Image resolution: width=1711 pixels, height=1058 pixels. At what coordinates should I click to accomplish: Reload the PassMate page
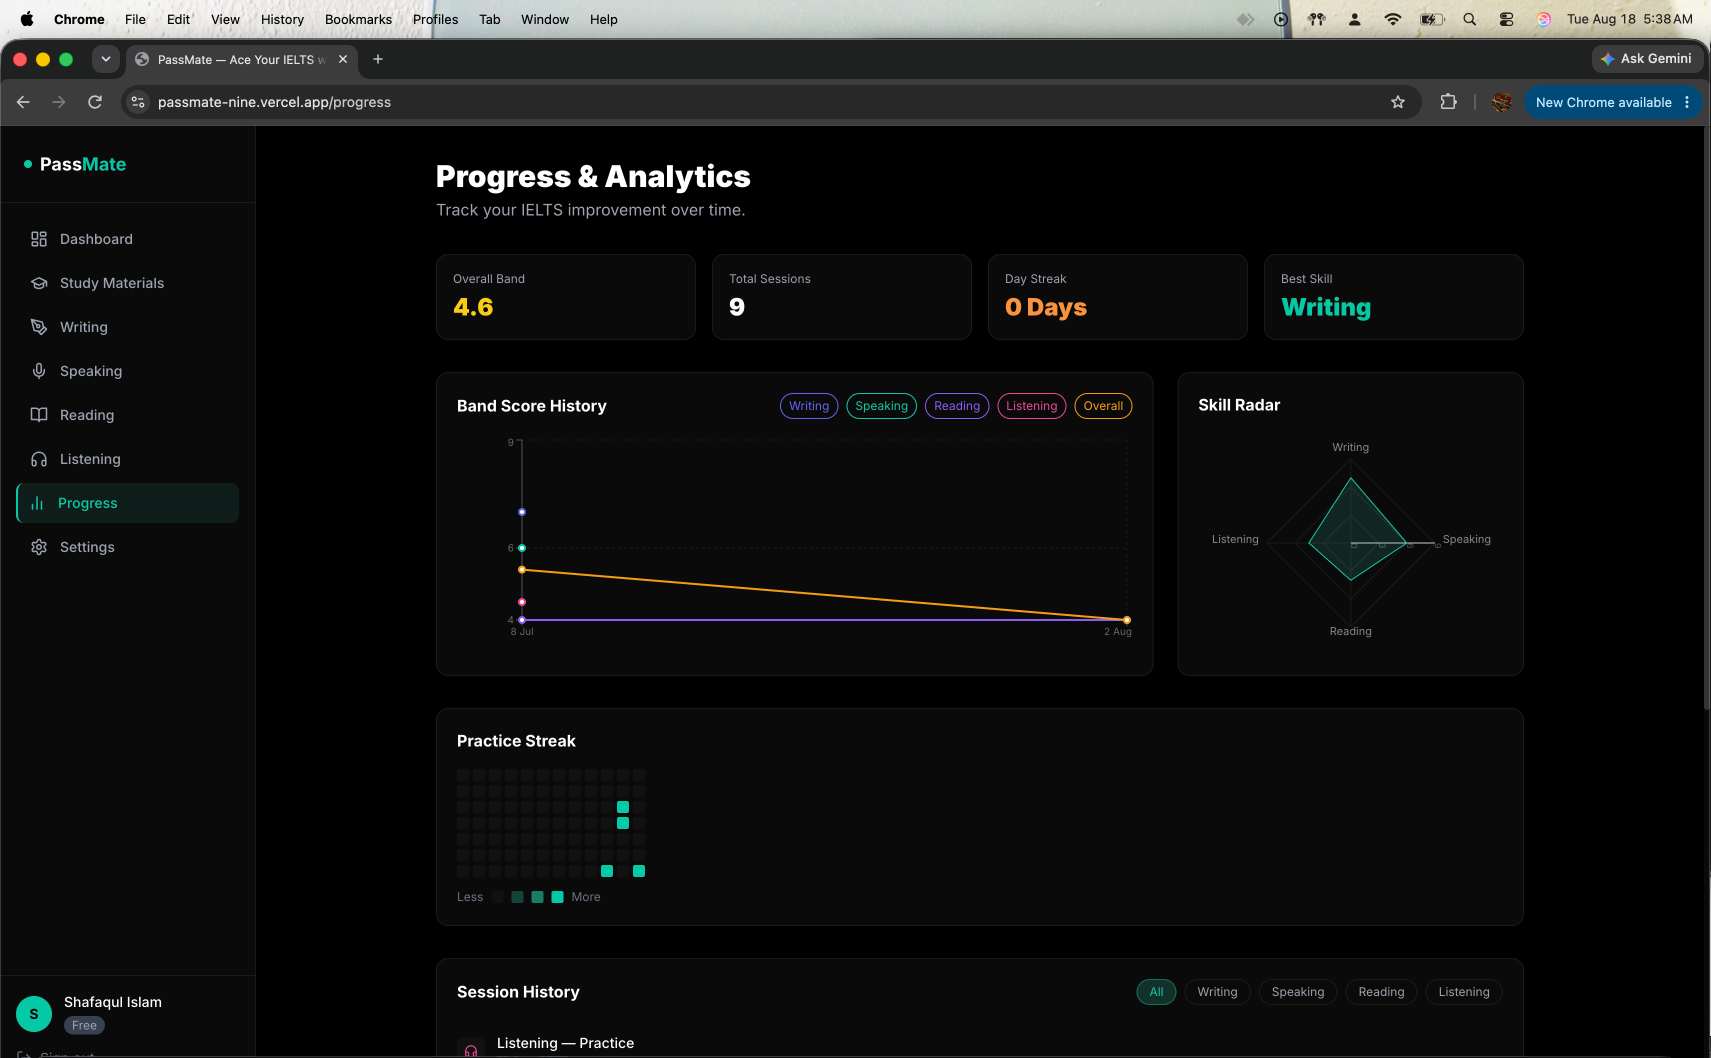point(95,102)
